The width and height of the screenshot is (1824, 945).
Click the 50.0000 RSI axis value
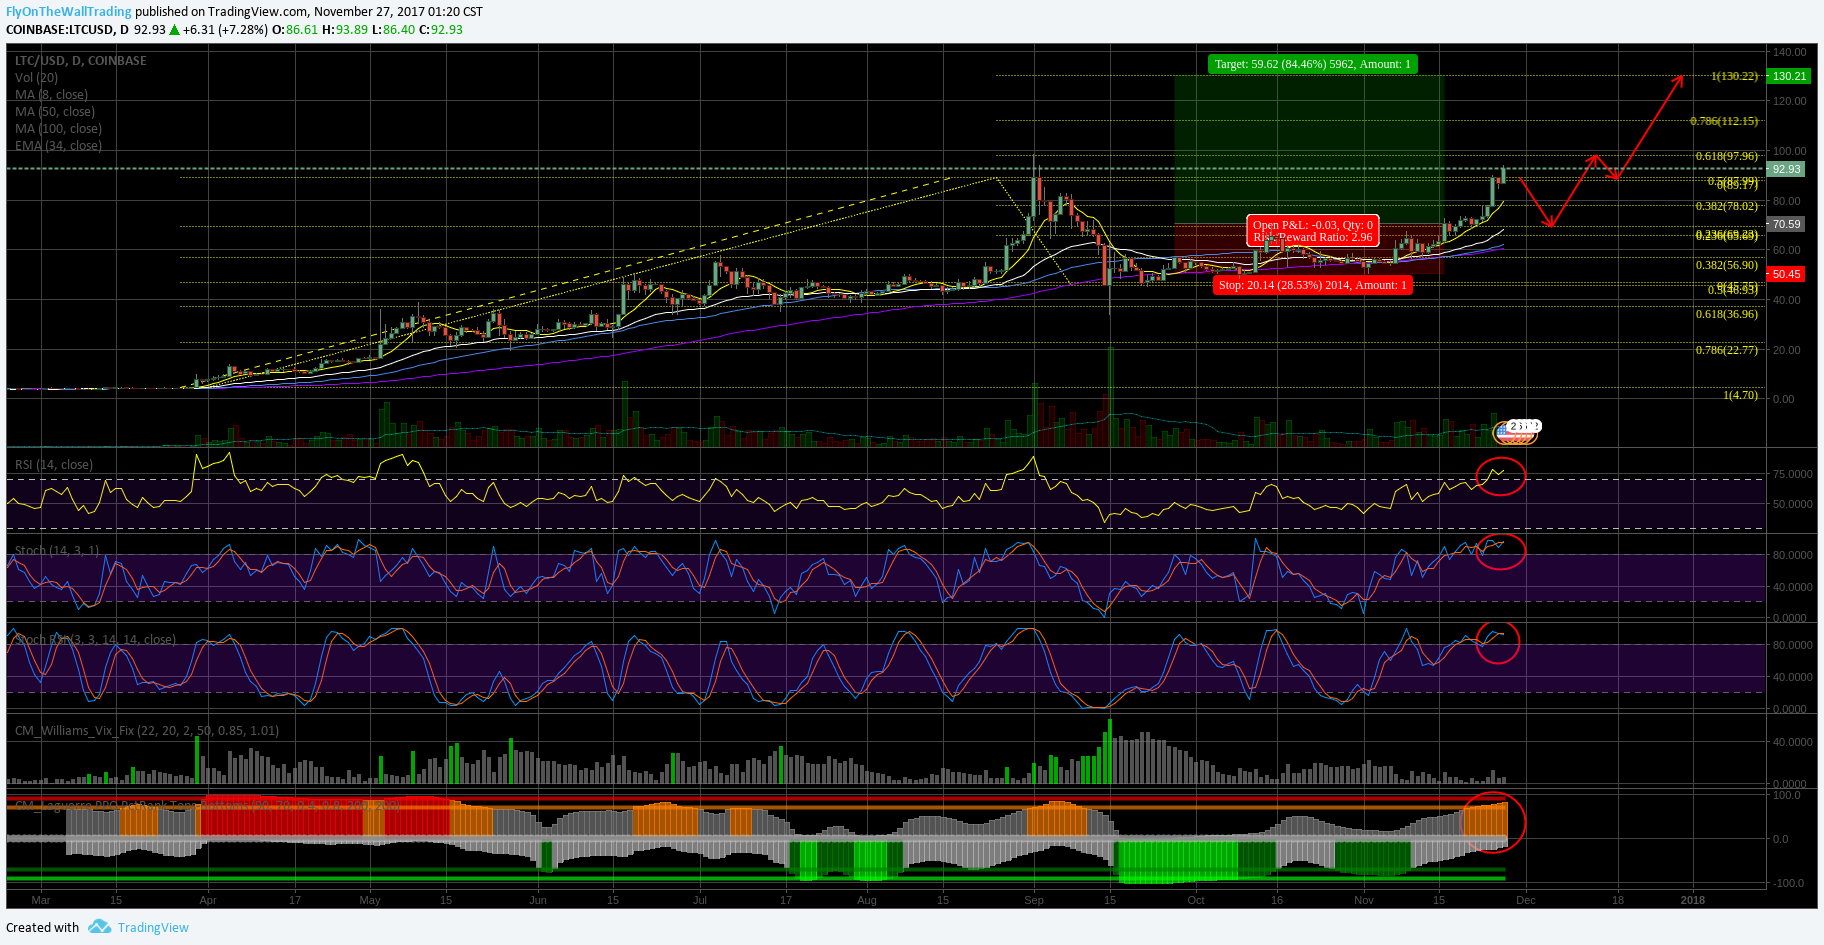click(x=1792, y=504)
